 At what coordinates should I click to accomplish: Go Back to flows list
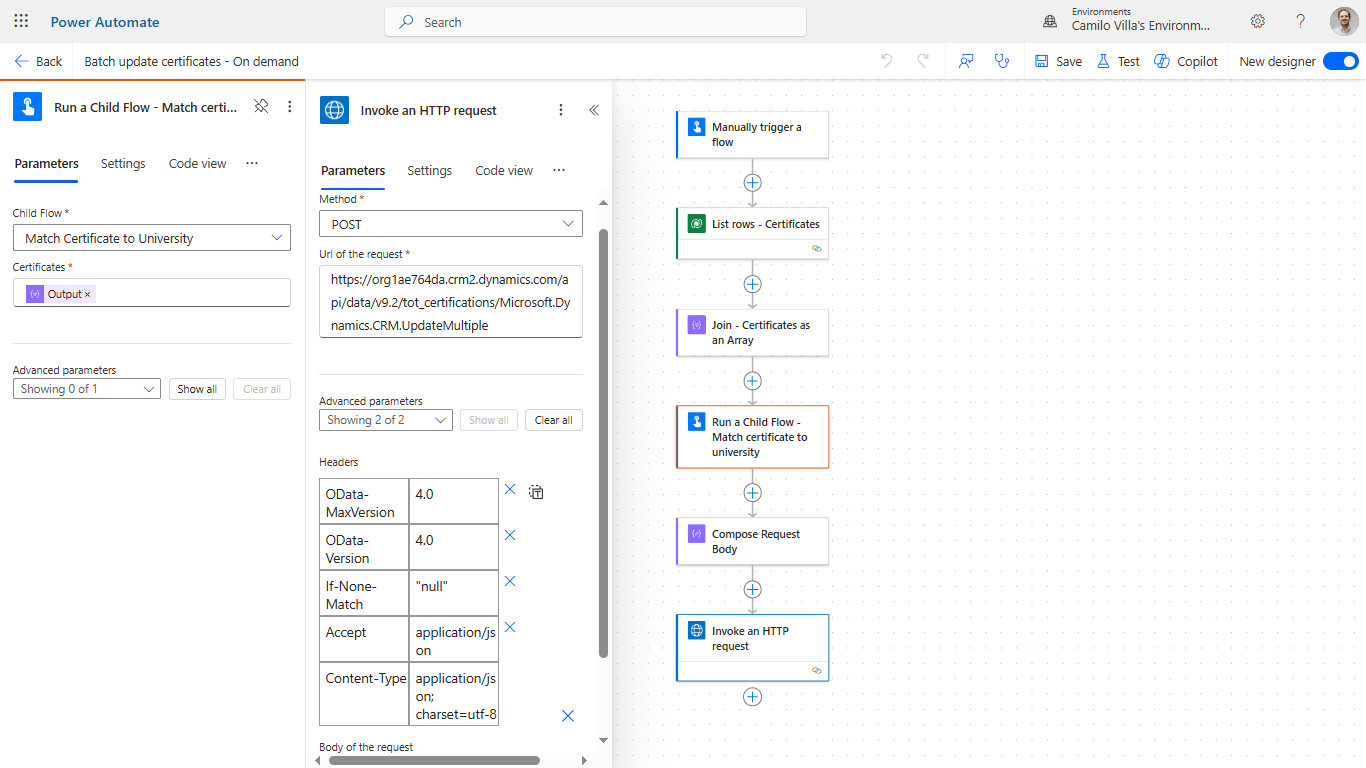point(38,61)
